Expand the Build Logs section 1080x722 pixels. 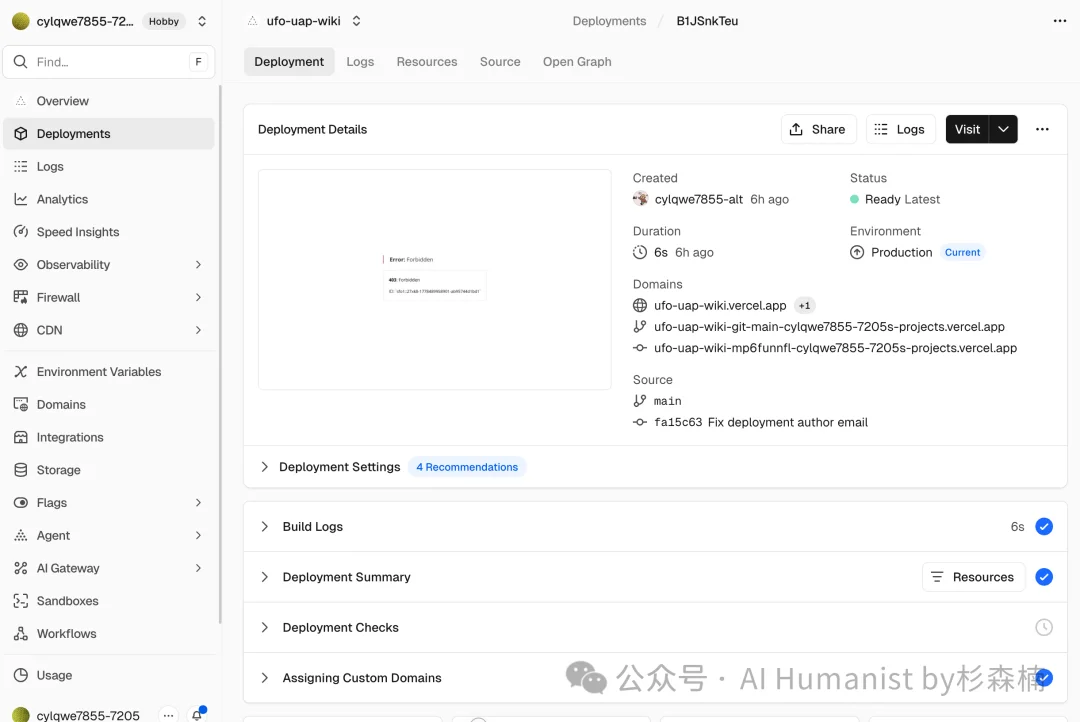click(264, 526)
